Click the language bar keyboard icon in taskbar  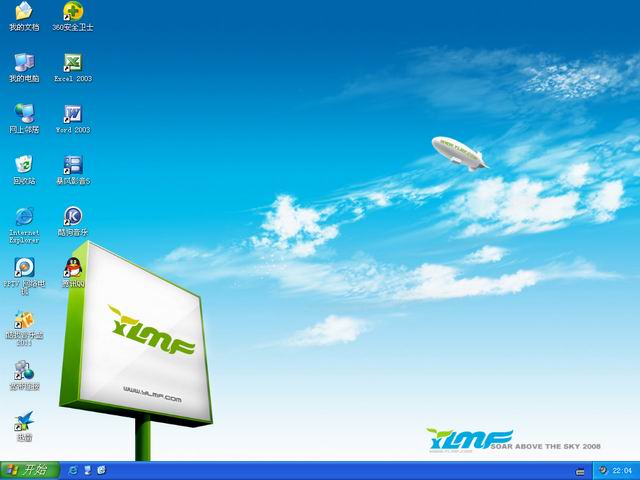(581, 470)
